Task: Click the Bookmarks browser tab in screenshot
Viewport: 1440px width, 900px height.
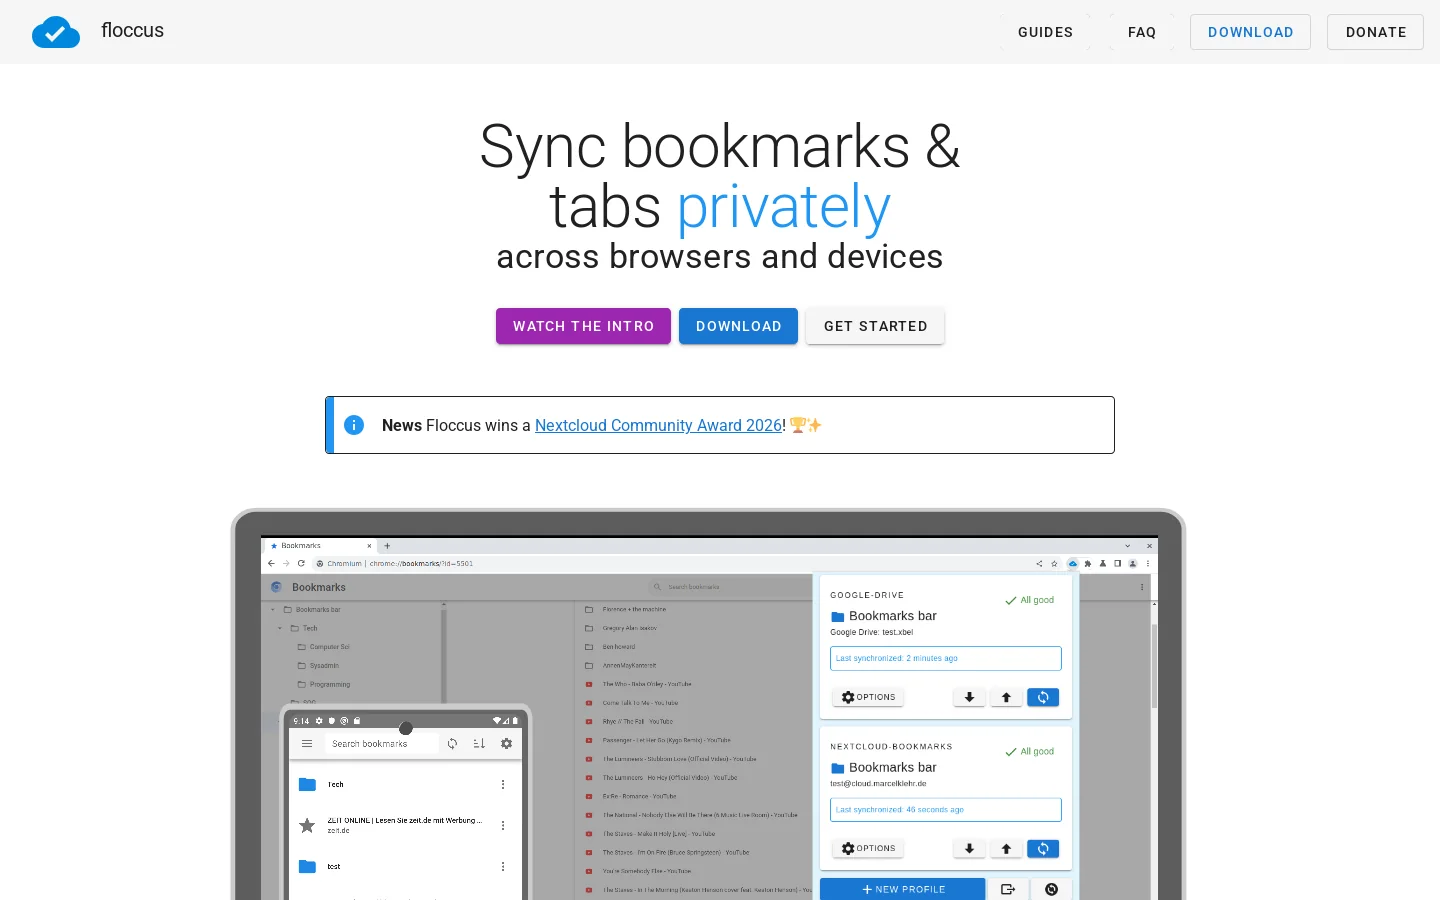Action: pos(318,546)
